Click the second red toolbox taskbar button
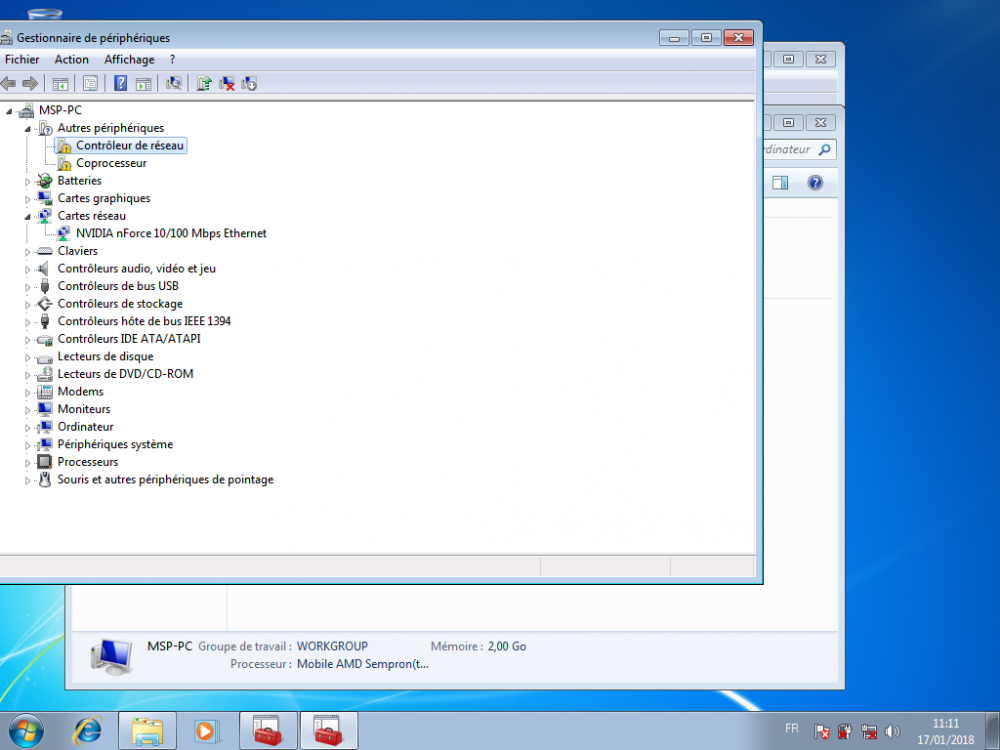Viewport: 1000px width, 750px height. (x=328, y=731)
